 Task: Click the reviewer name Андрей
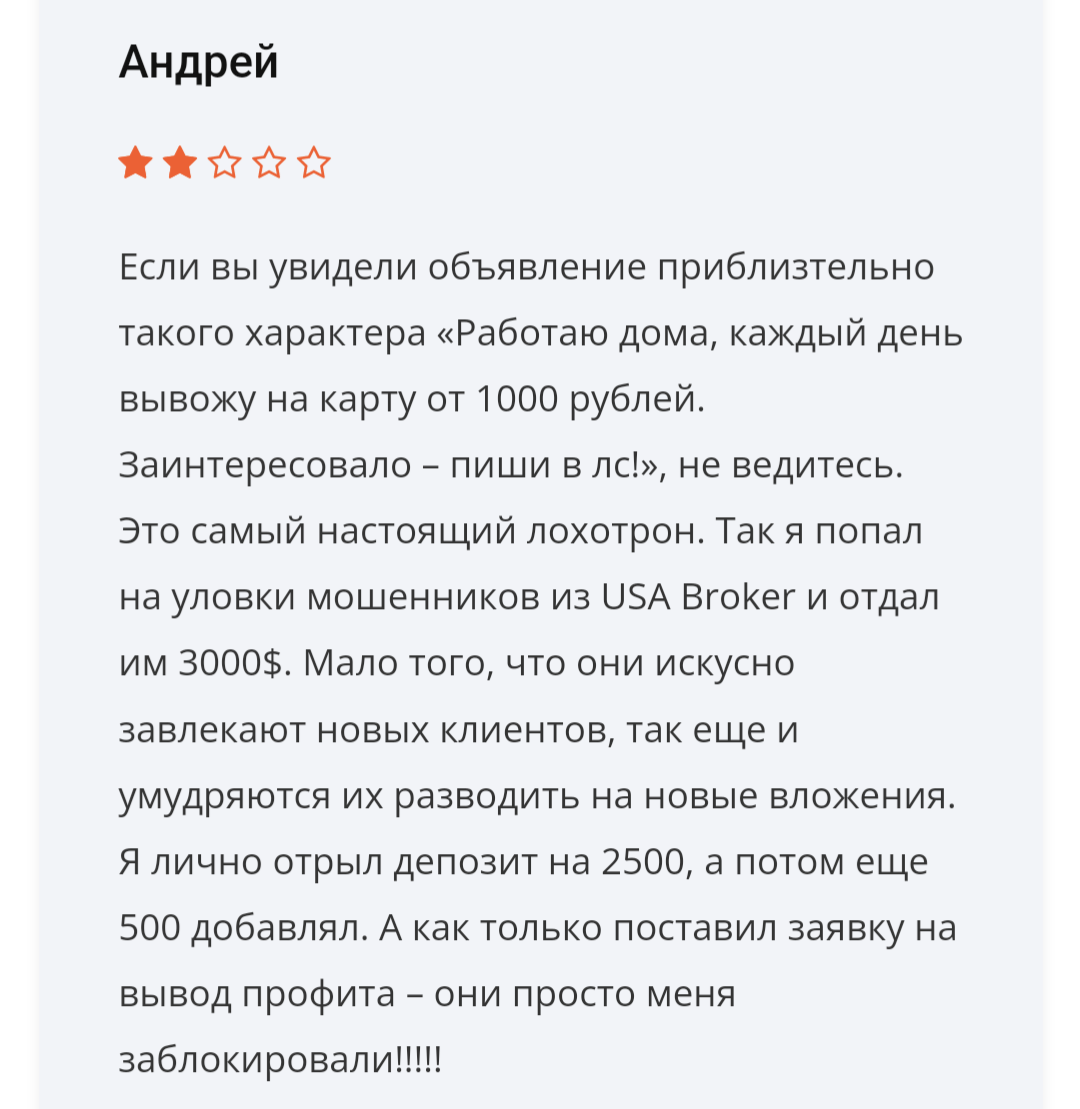[199, 62]
